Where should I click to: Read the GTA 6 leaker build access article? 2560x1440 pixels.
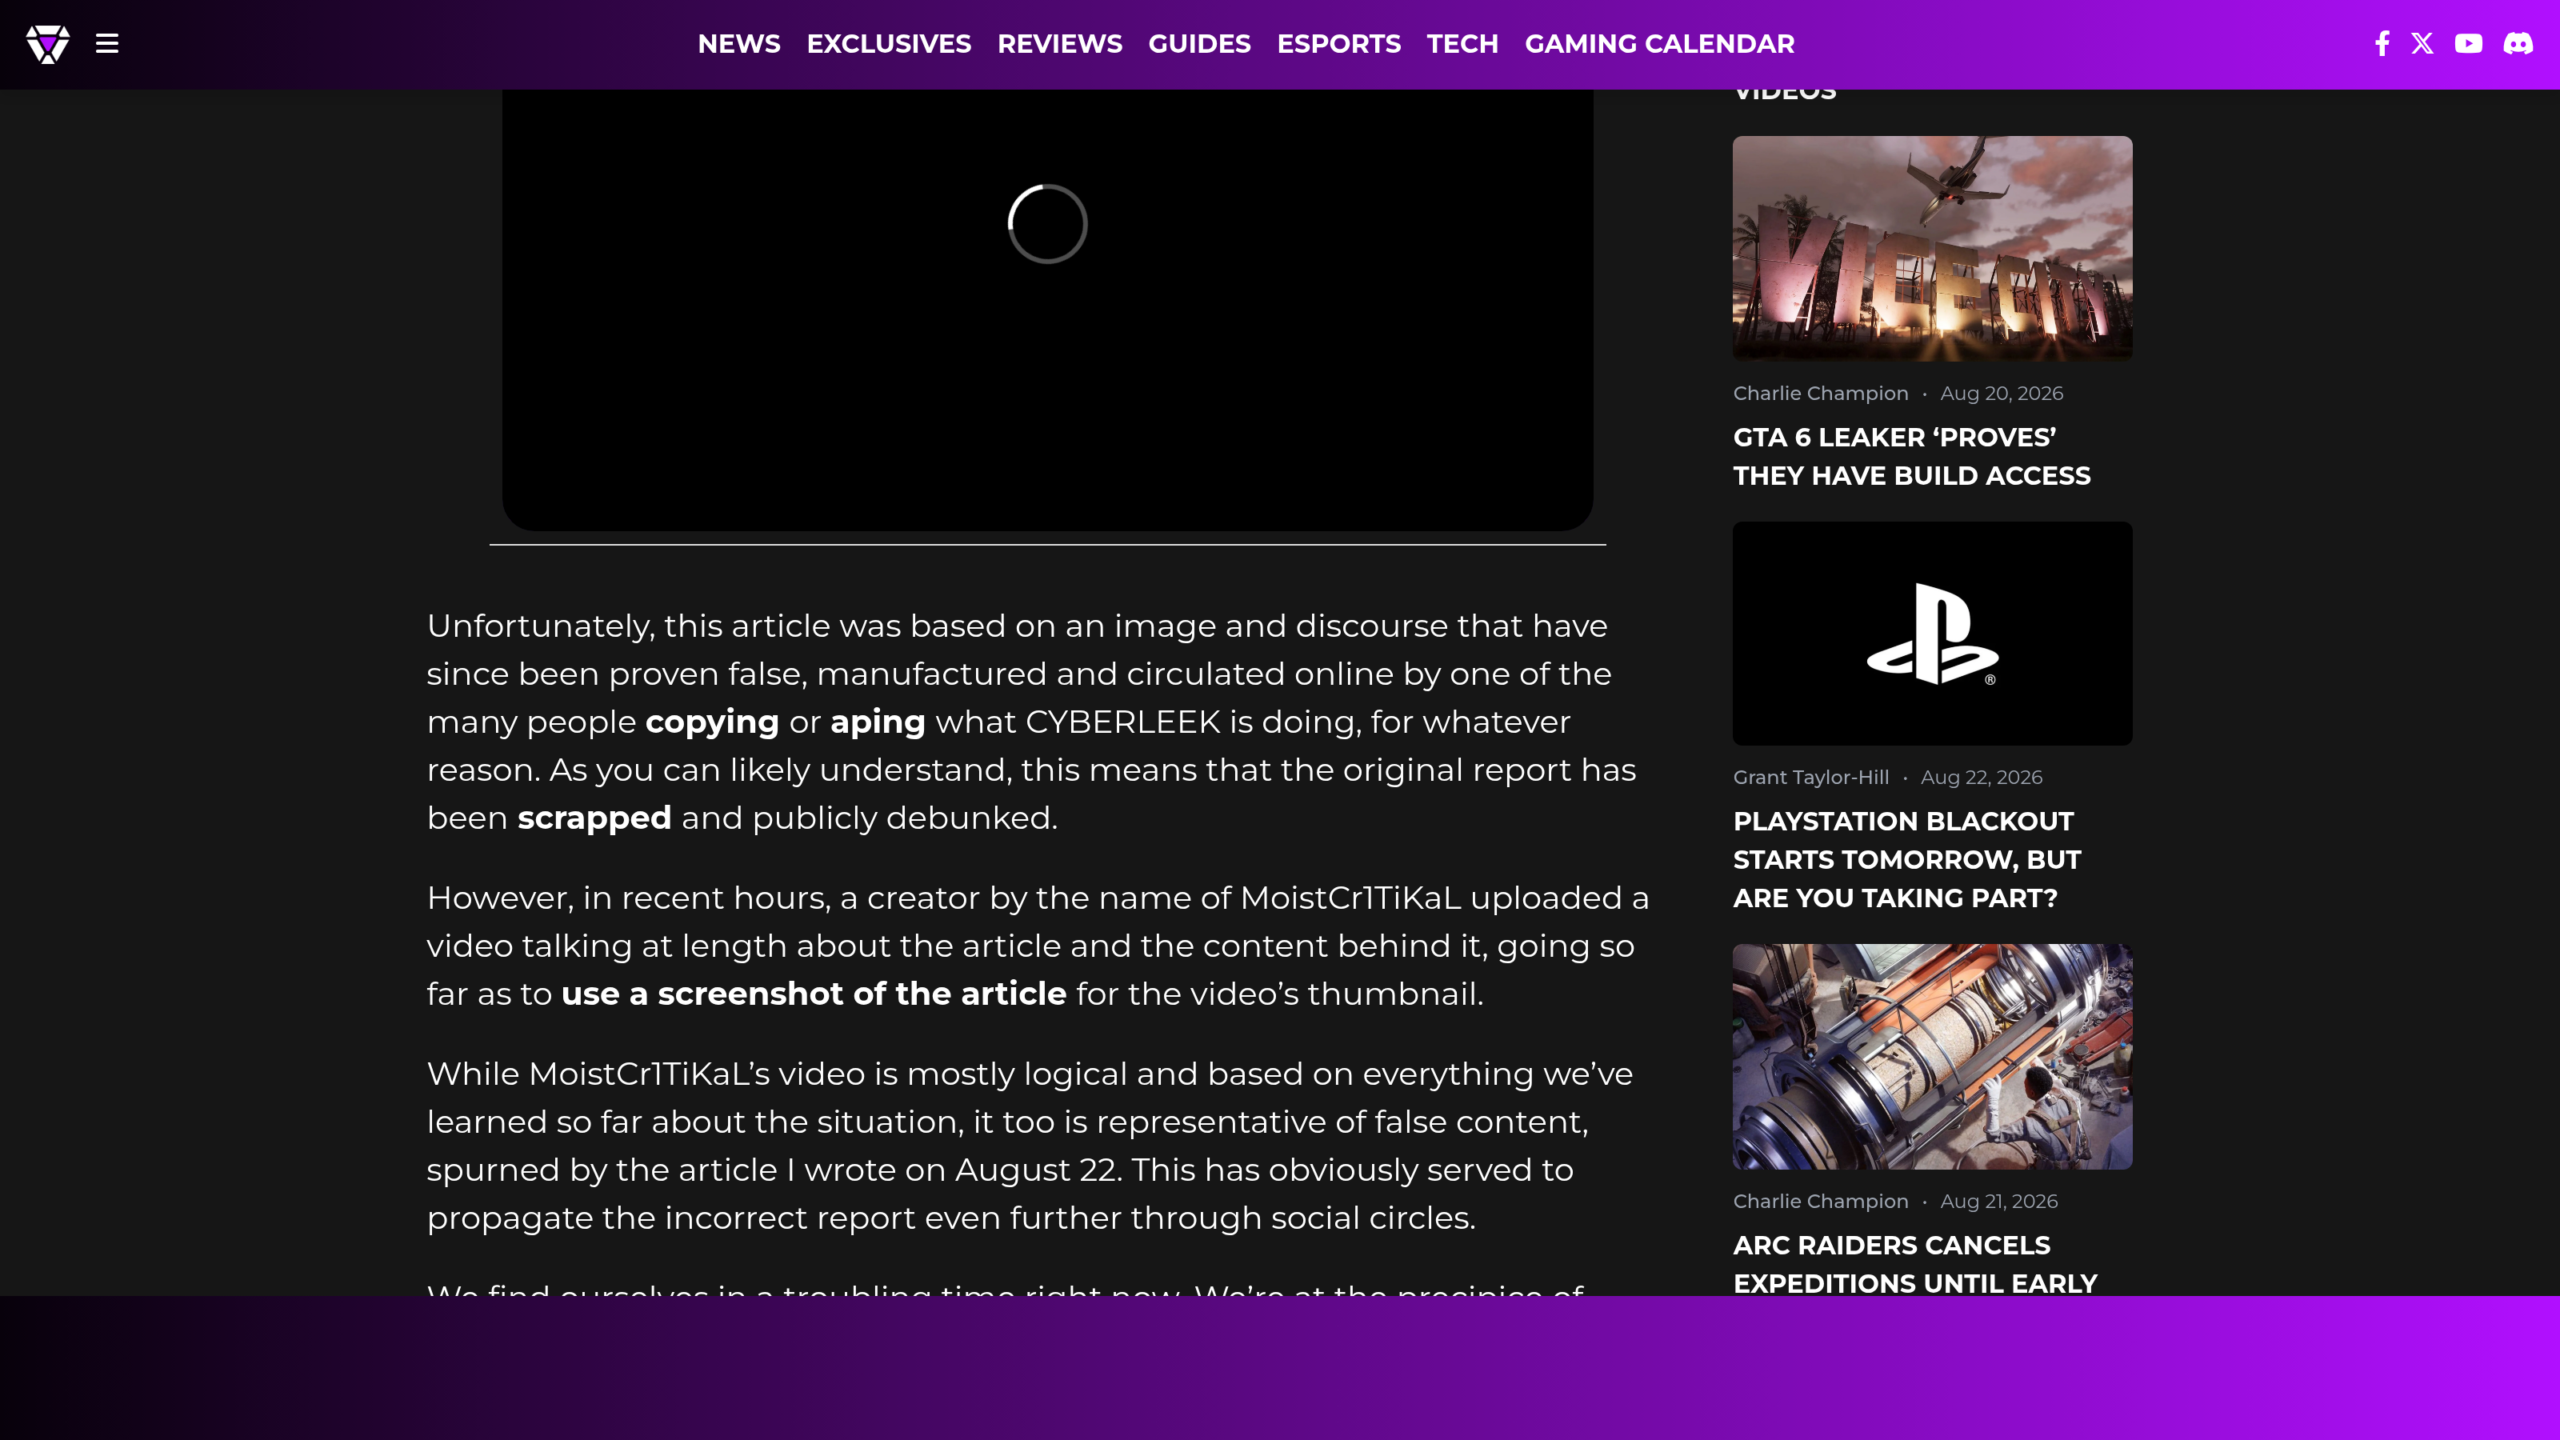(1912, 456)
